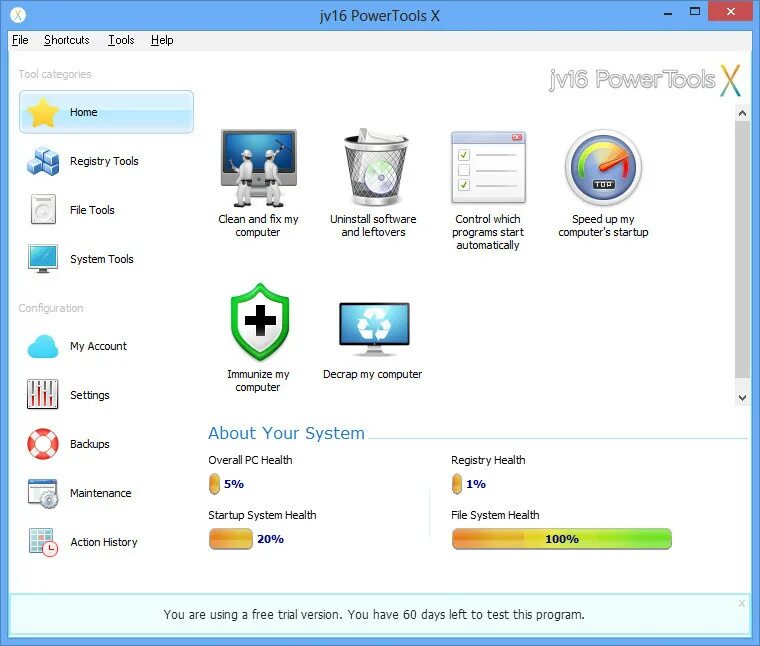This screenshot has height=646, width=760.
Task: Click the 'Overall PC Health' label
Action: (250, 460)
